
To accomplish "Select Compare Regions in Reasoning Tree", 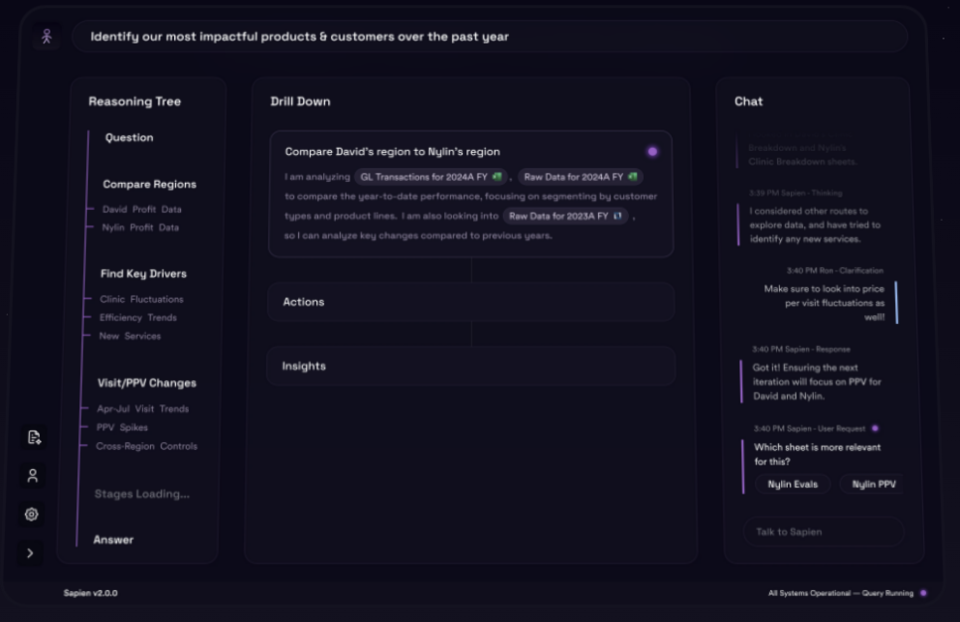I will pos(149,184).
